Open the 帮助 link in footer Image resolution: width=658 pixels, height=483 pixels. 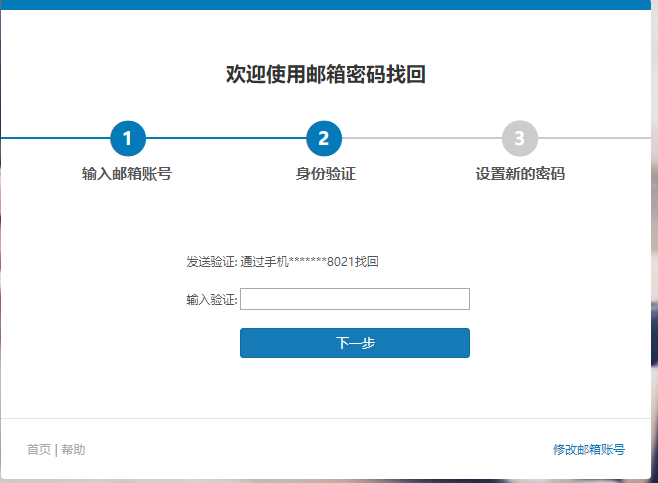pos(73,450)
